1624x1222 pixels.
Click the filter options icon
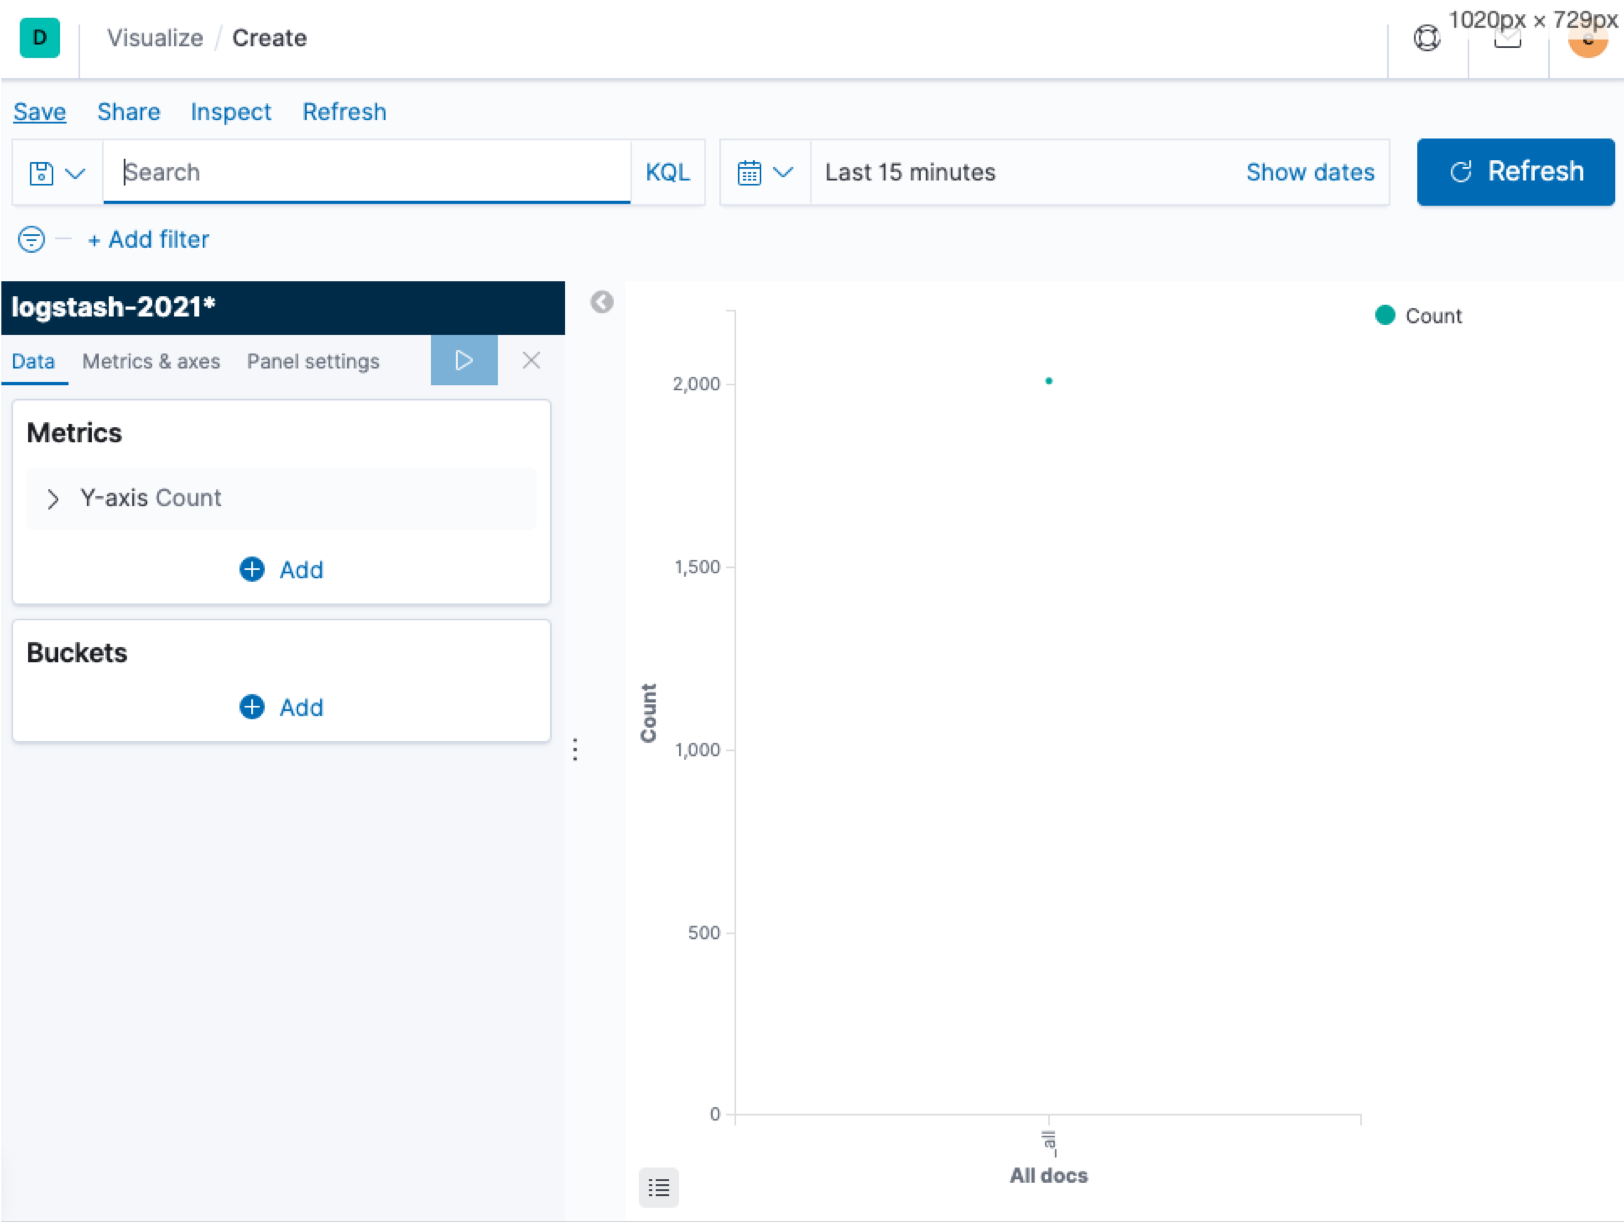(x=31, y=239)
